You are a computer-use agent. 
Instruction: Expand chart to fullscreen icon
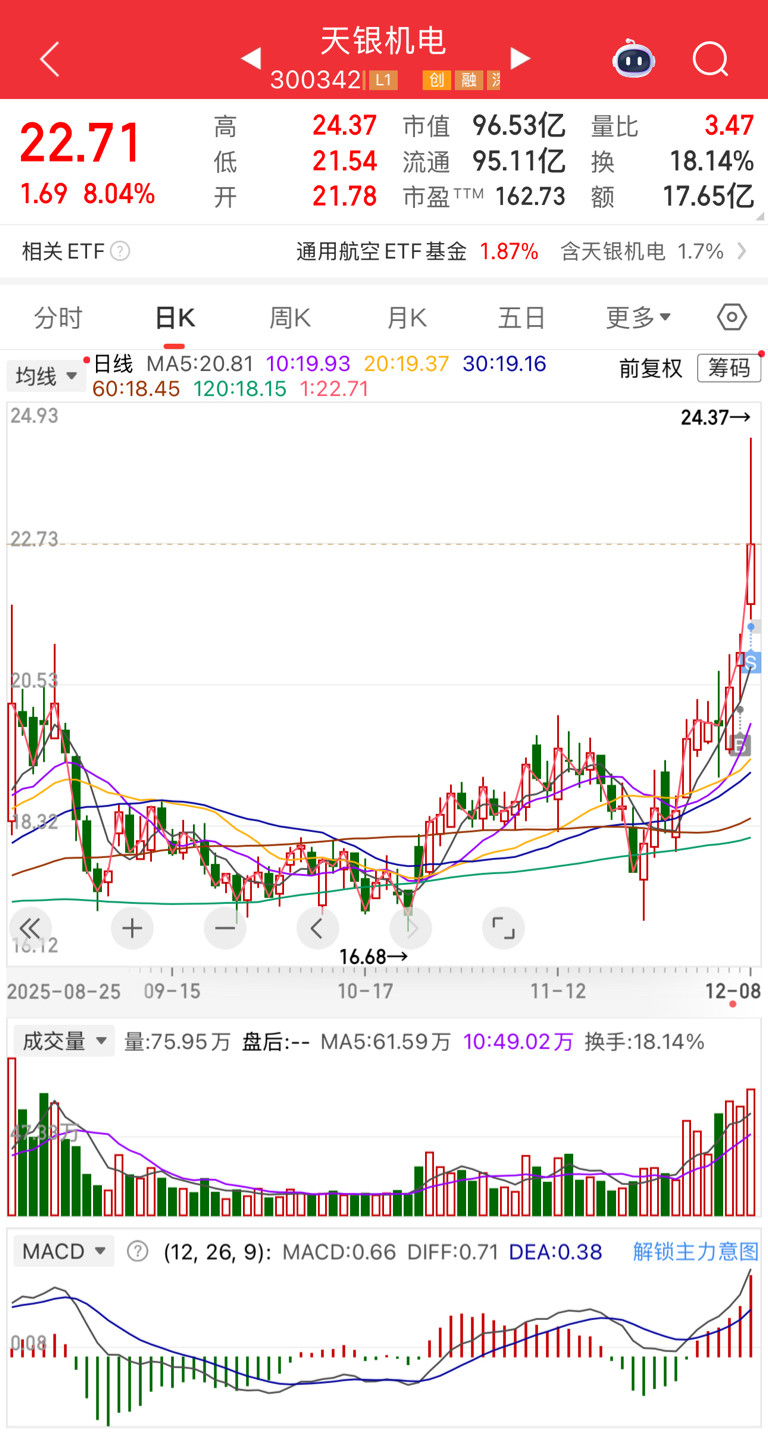pos(503,929)
